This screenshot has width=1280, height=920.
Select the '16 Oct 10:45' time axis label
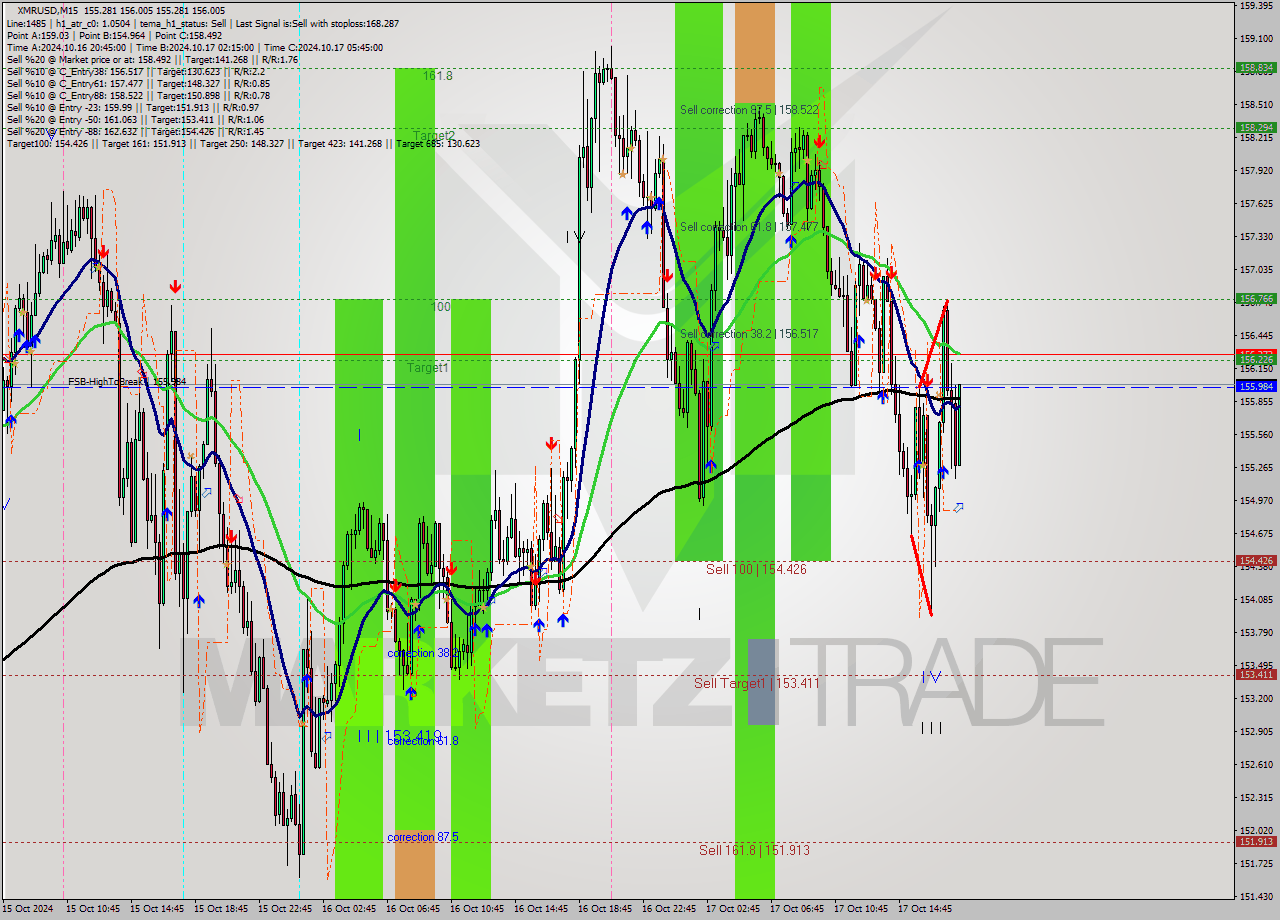[x=476, y=909]
